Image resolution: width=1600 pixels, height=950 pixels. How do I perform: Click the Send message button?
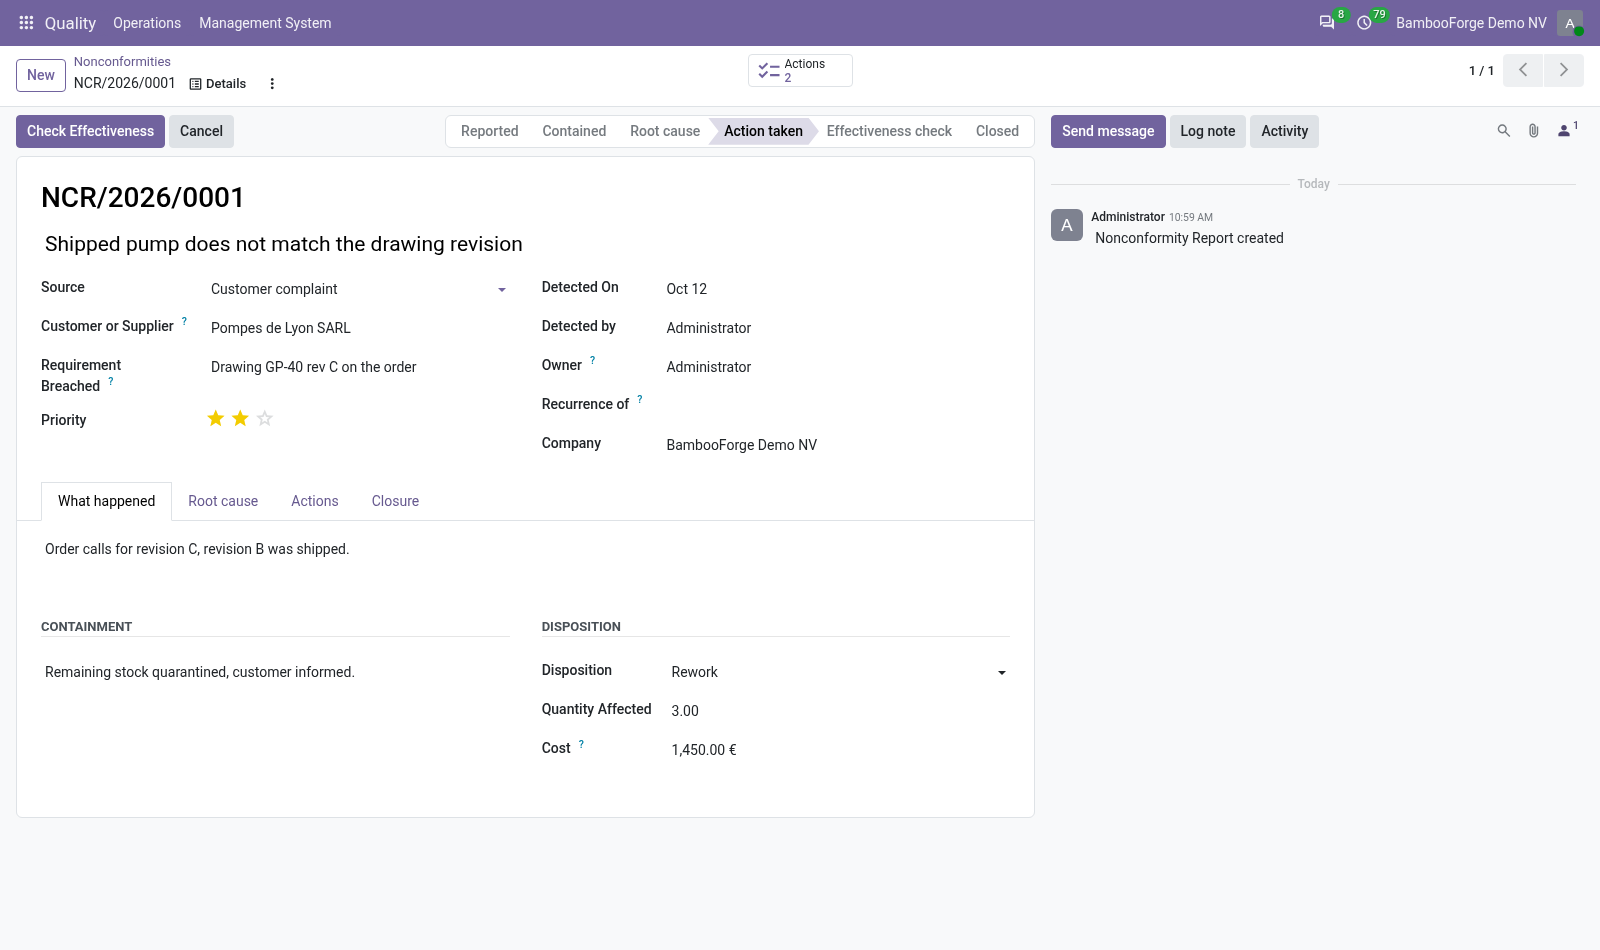(x=1108, y=131)
